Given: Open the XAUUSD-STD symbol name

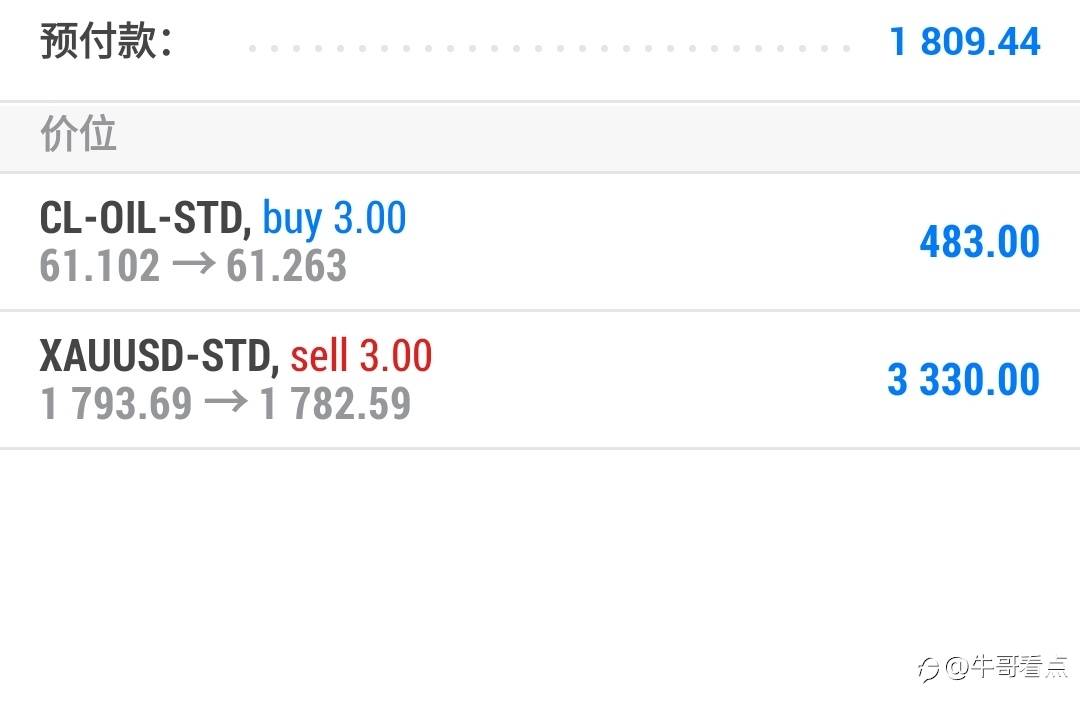Looking at the screenshot, I should point(159,355).
